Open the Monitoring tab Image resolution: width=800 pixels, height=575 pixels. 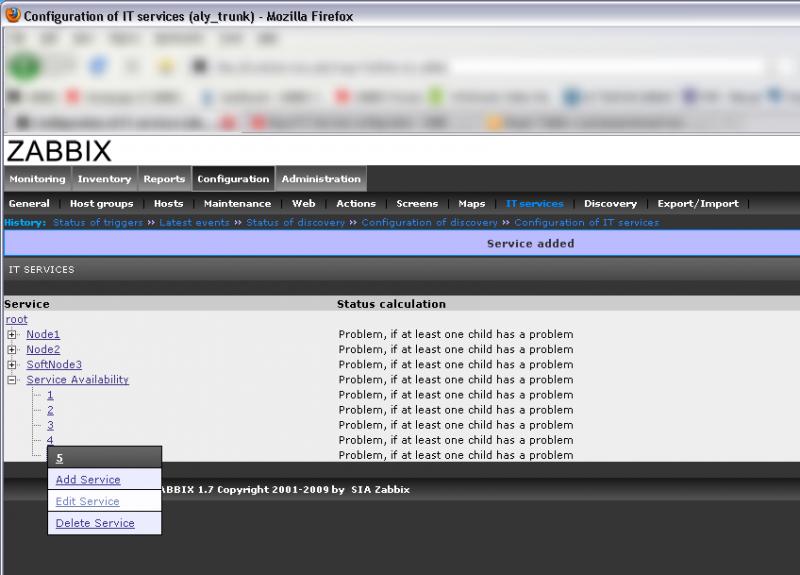37,179
